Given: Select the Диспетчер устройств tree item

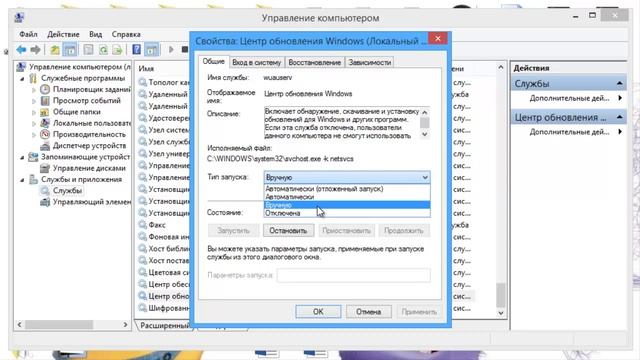Looking at the screenshot, I should [89, 146].
